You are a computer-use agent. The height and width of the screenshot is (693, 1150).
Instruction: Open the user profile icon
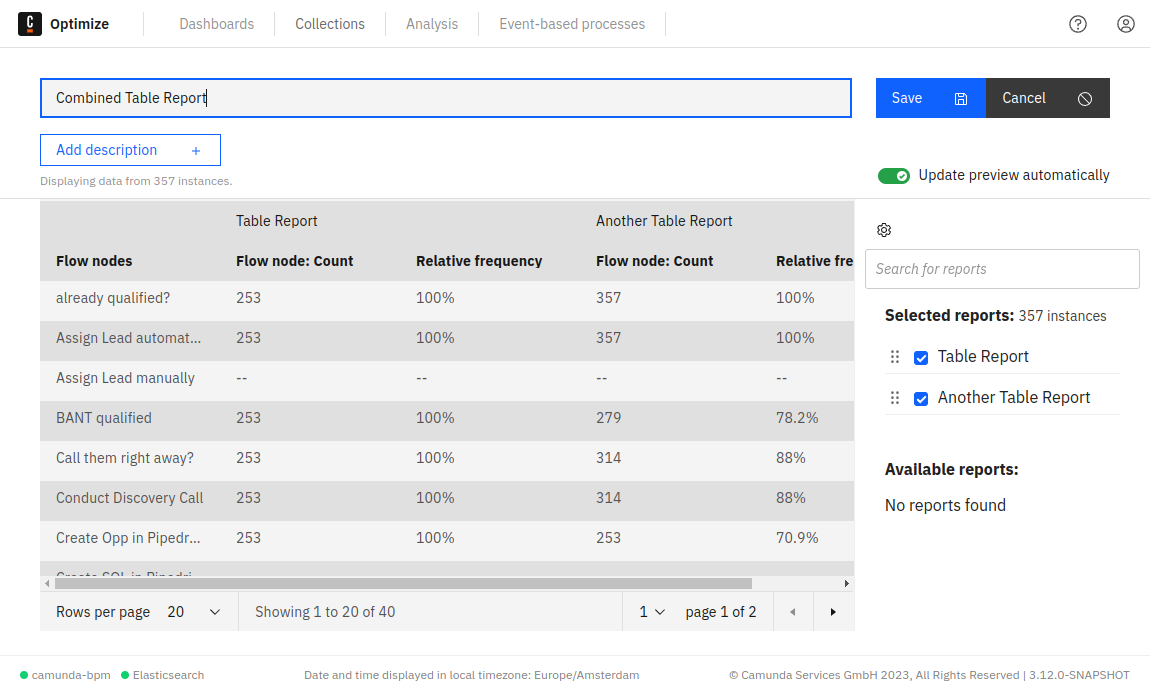click(1126, 23)
